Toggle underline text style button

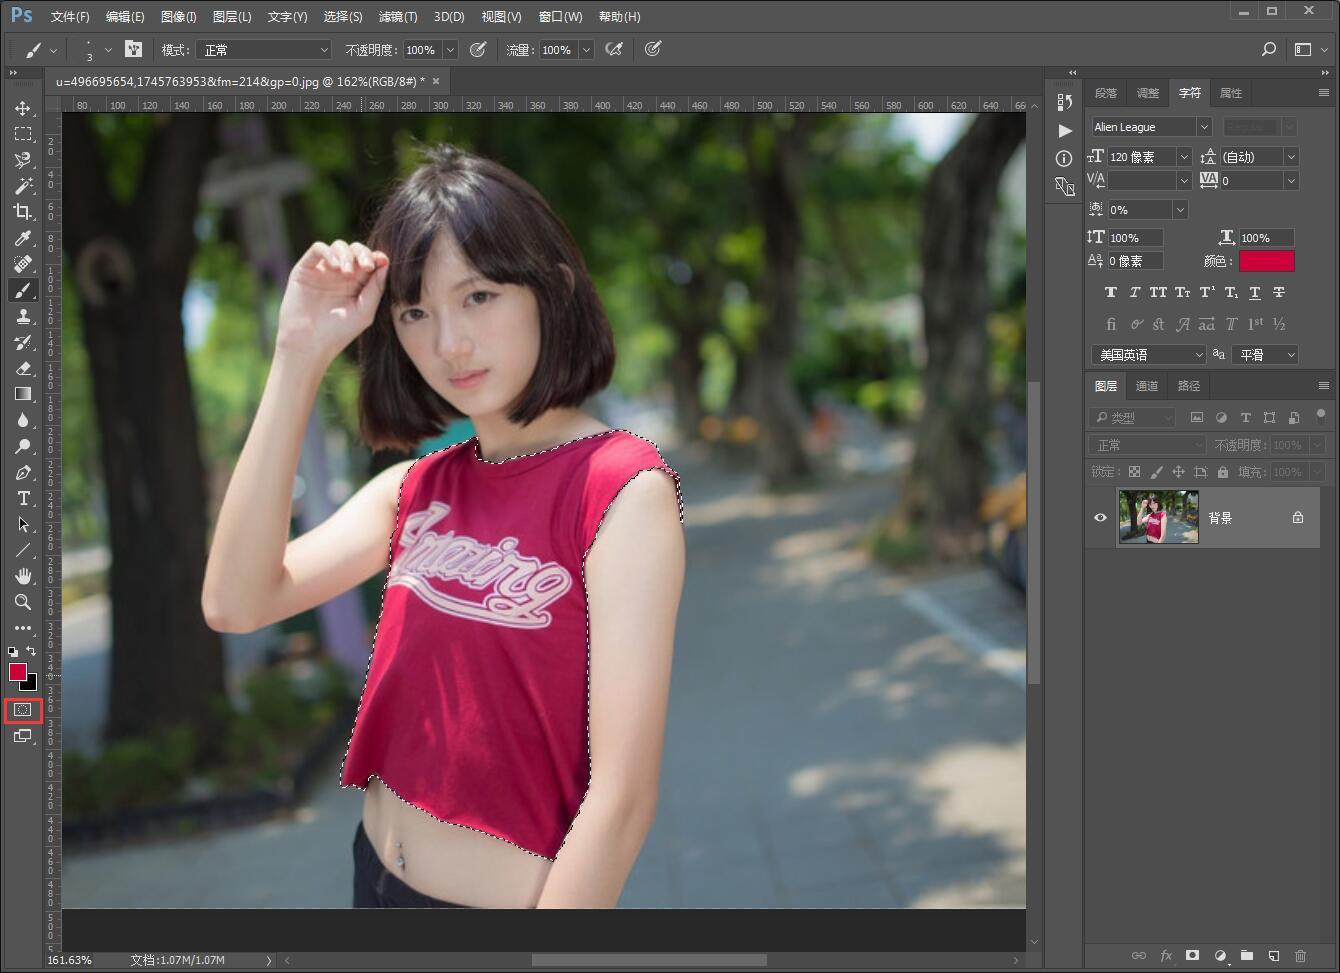pos(1254,293)
